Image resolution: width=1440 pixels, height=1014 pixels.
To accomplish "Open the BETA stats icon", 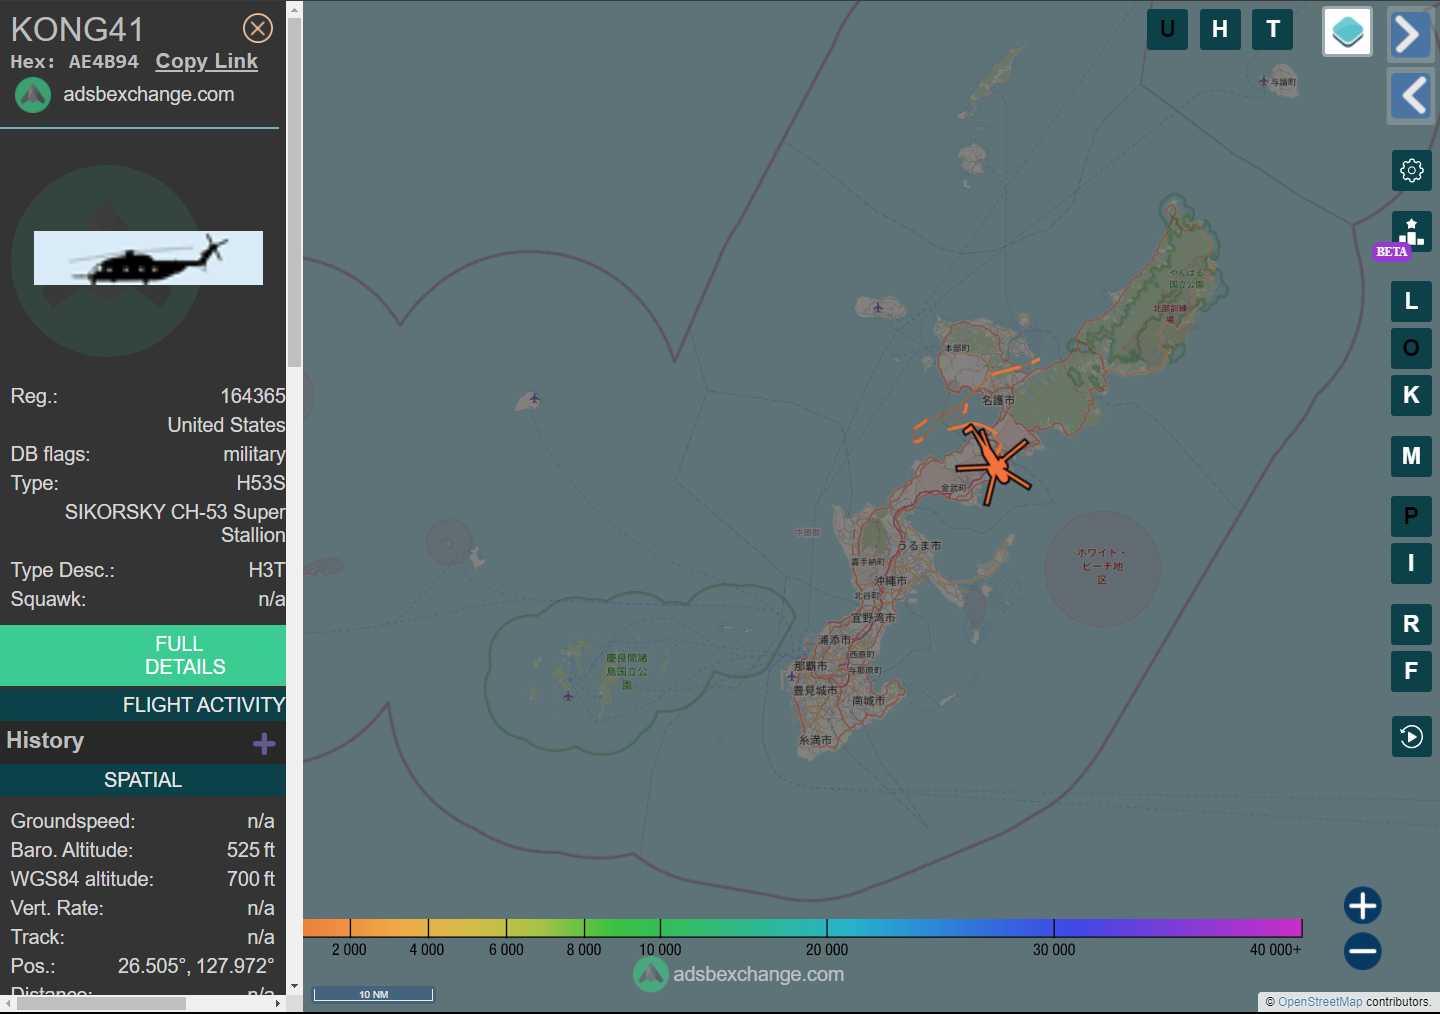I will (x=1411, y=232).
